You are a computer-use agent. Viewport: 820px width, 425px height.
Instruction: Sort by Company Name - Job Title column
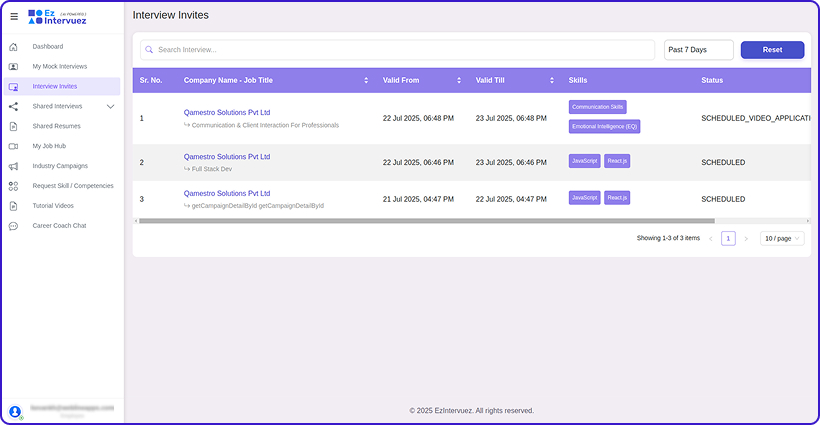(366, 80)
